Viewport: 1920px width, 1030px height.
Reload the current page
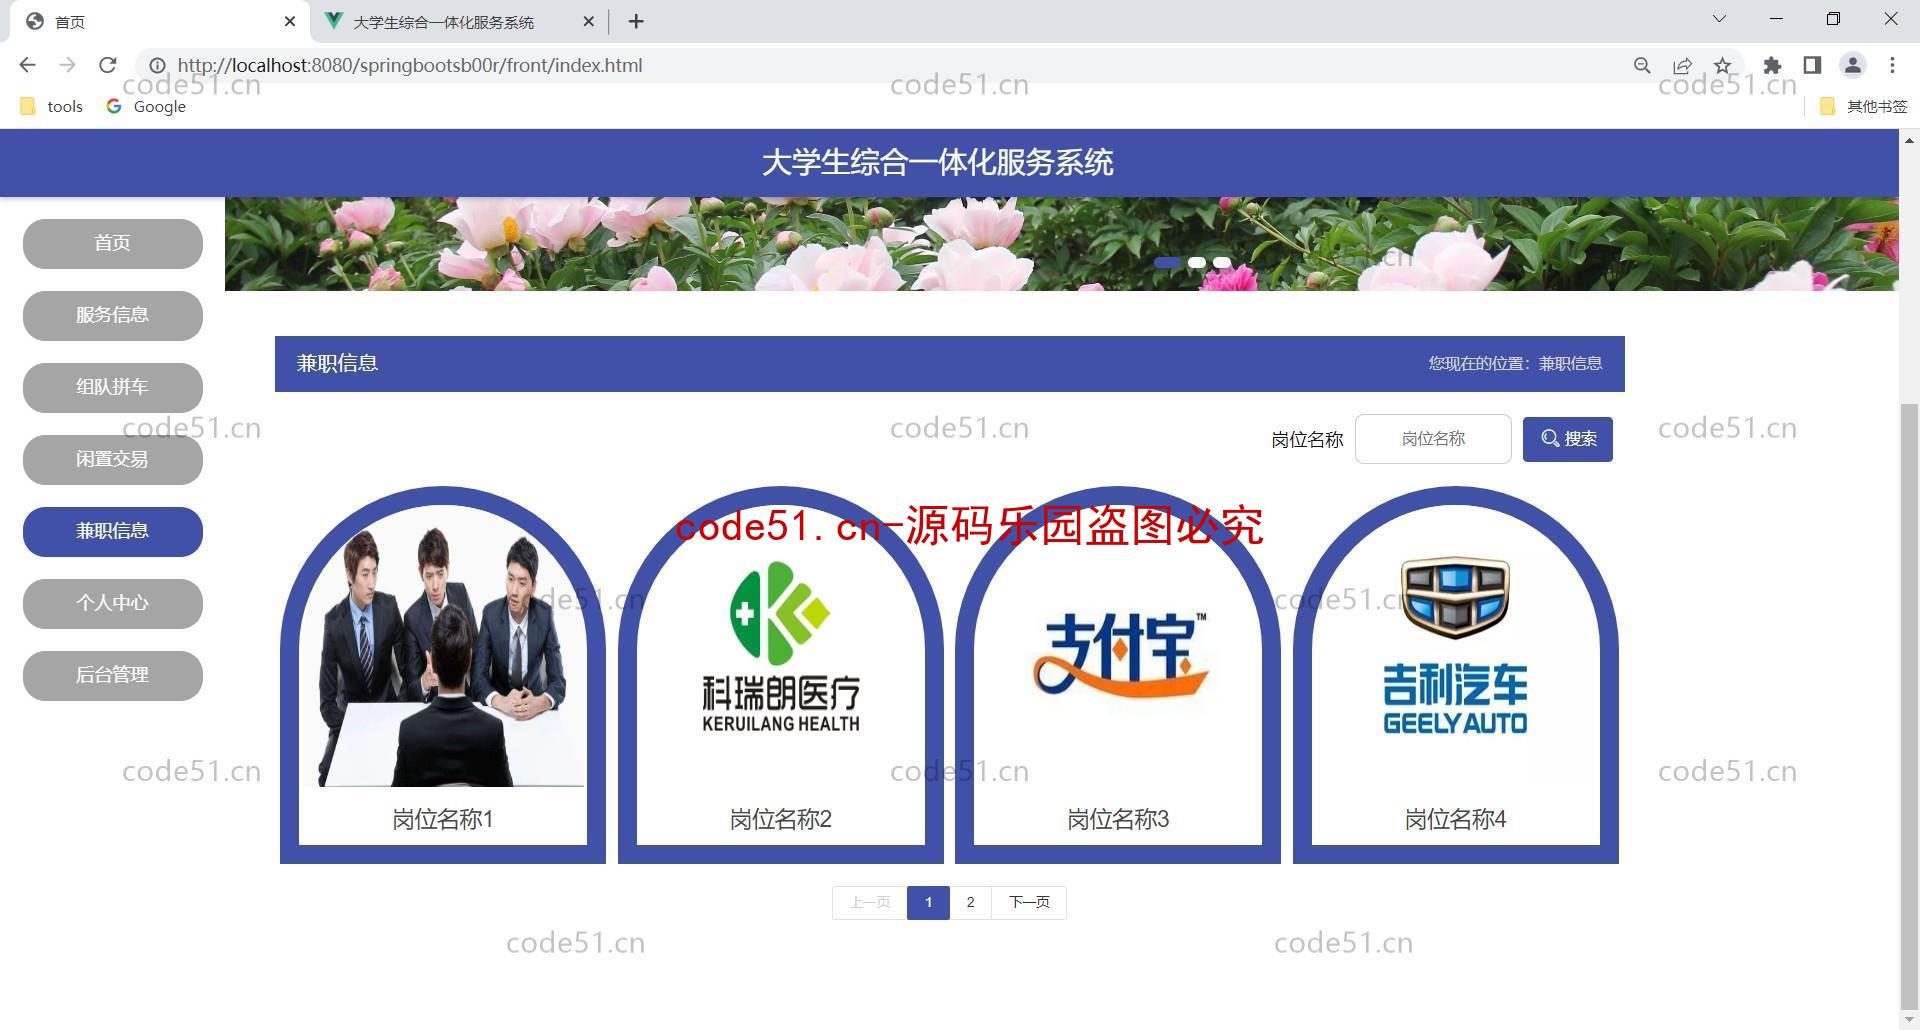107,65
